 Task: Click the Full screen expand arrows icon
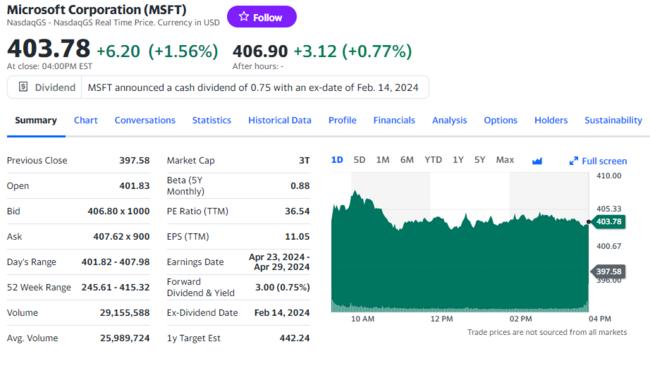click(x=574, y=161)
